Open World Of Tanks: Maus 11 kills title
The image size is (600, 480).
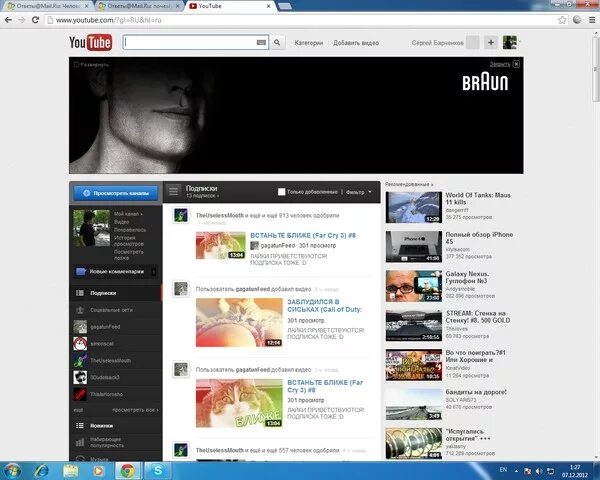(478, 198)
